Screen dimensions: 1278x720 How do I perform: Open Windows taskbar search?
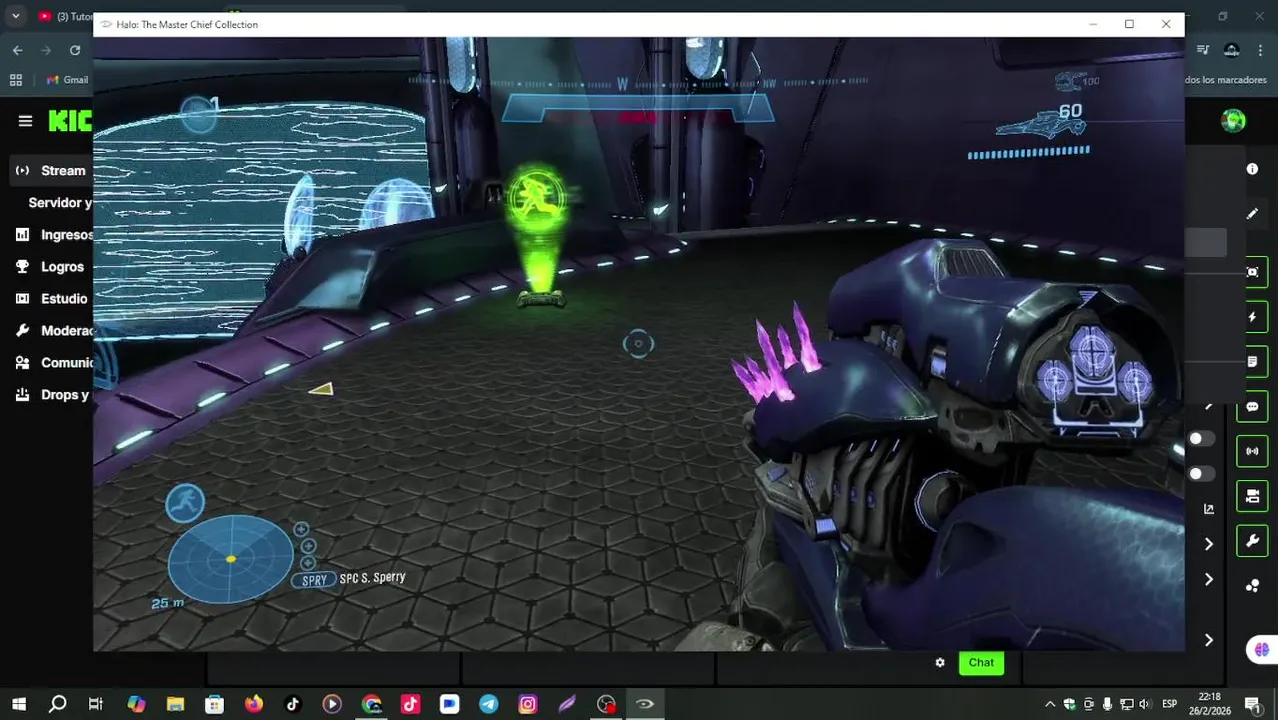(57, 704)
